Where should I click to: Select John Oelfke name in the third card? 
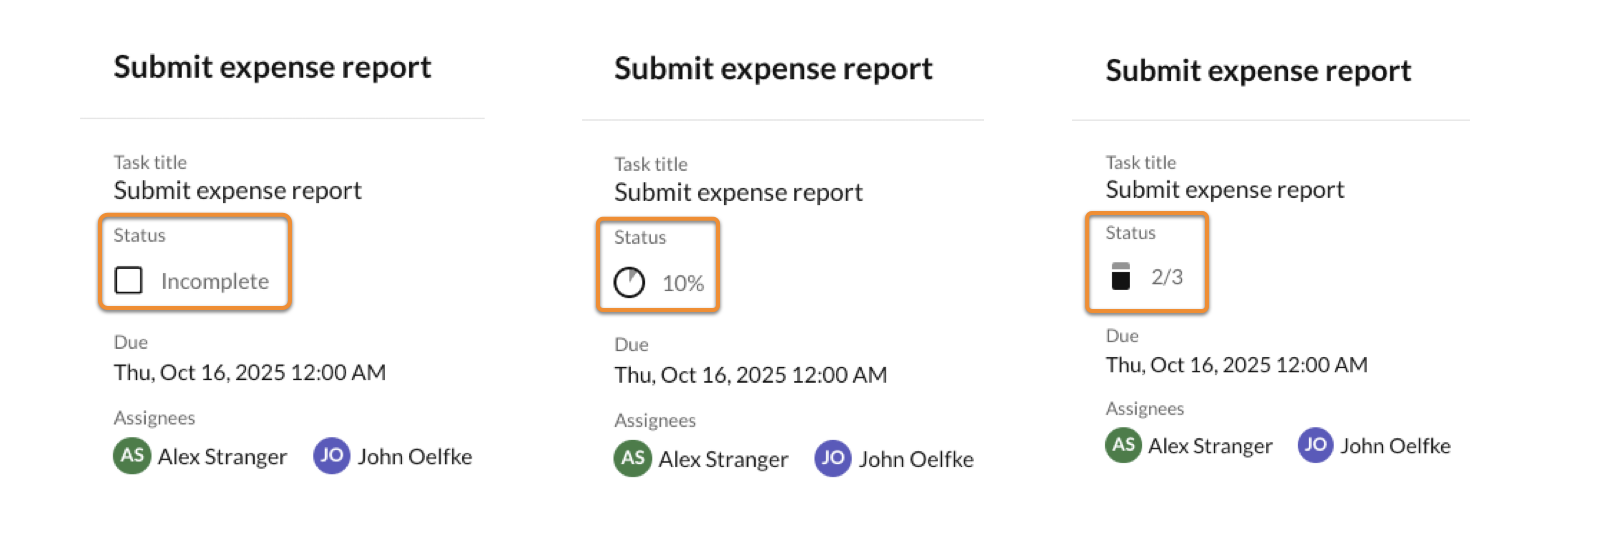click(x=1395, y=446)
